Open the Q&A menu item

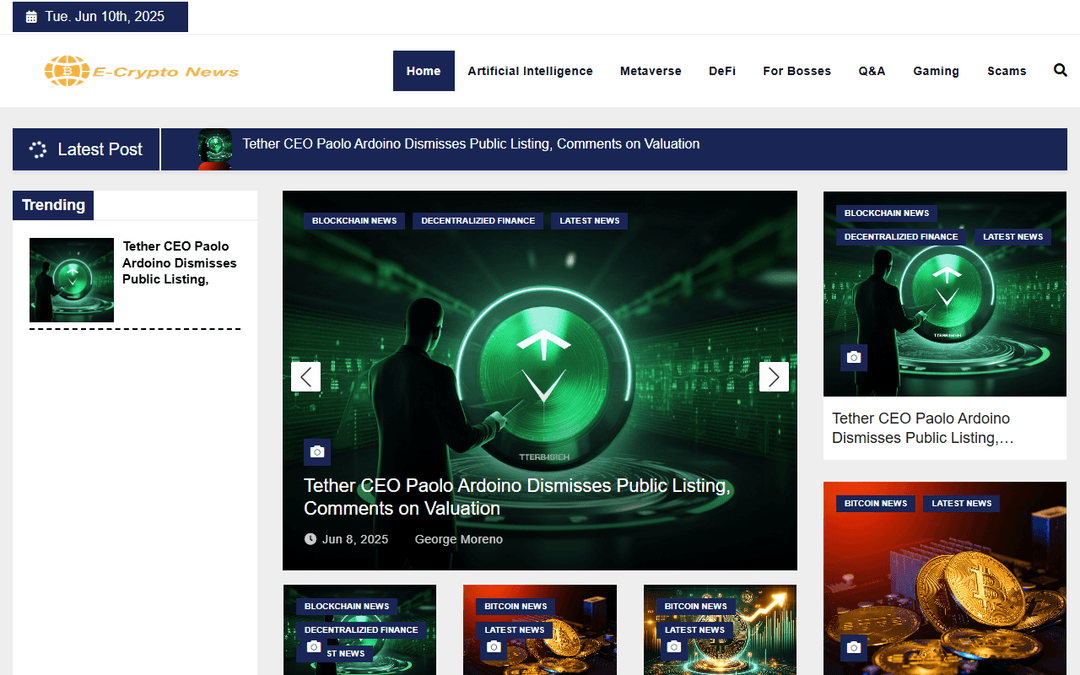tap(871, 71)
